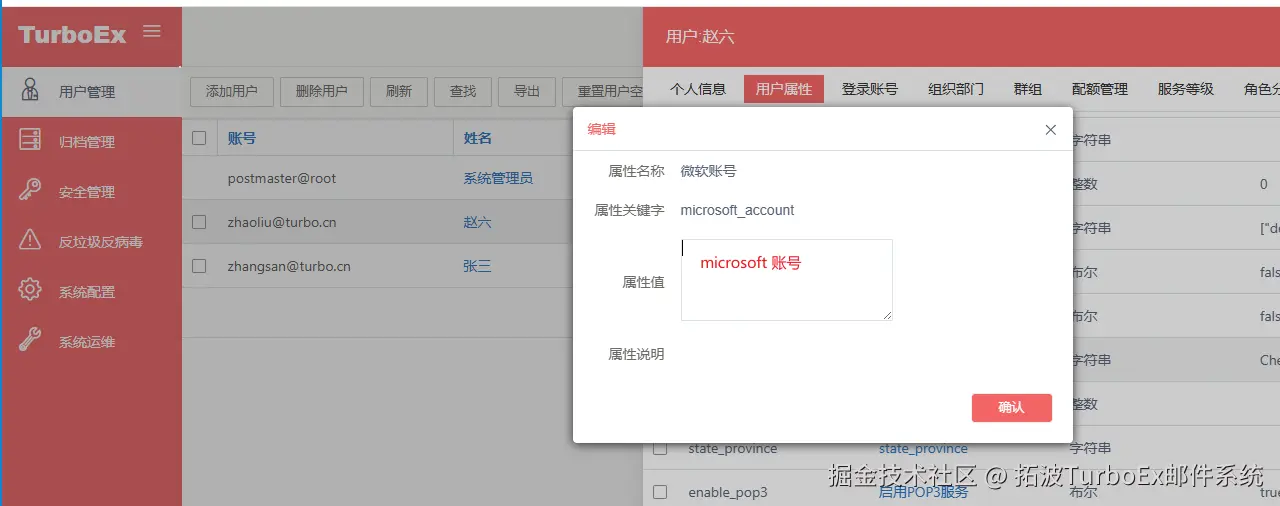Click the 导出 button
Screen dimensions: 1280x506
tap(527, 91)
